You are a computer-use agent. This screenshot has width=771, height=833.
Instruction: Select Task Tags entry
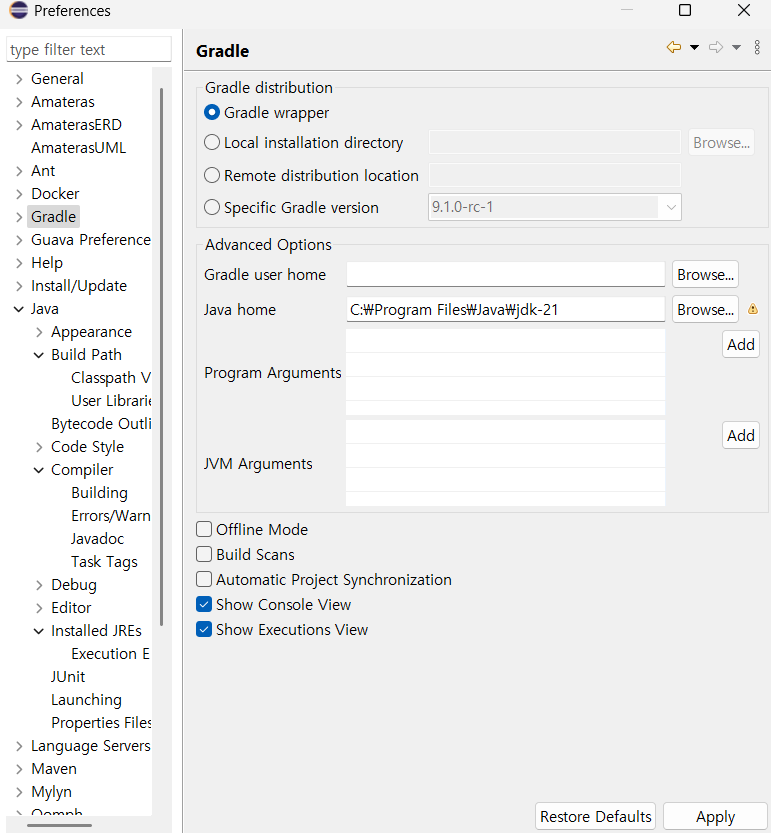pyautogui.click(x=104, y=562)
